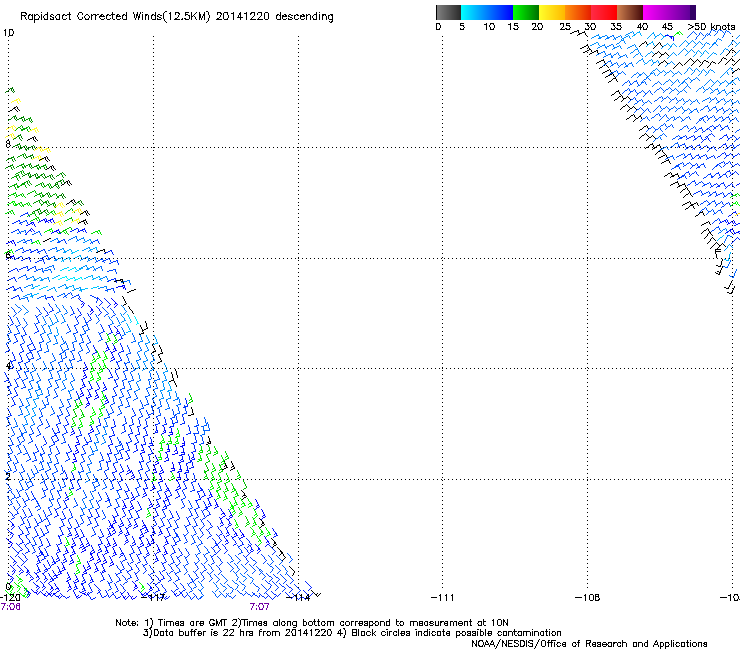Click the -114 longitude axis label
The width and height of the screenshot is (740, 650).
[x=299, y=598]
